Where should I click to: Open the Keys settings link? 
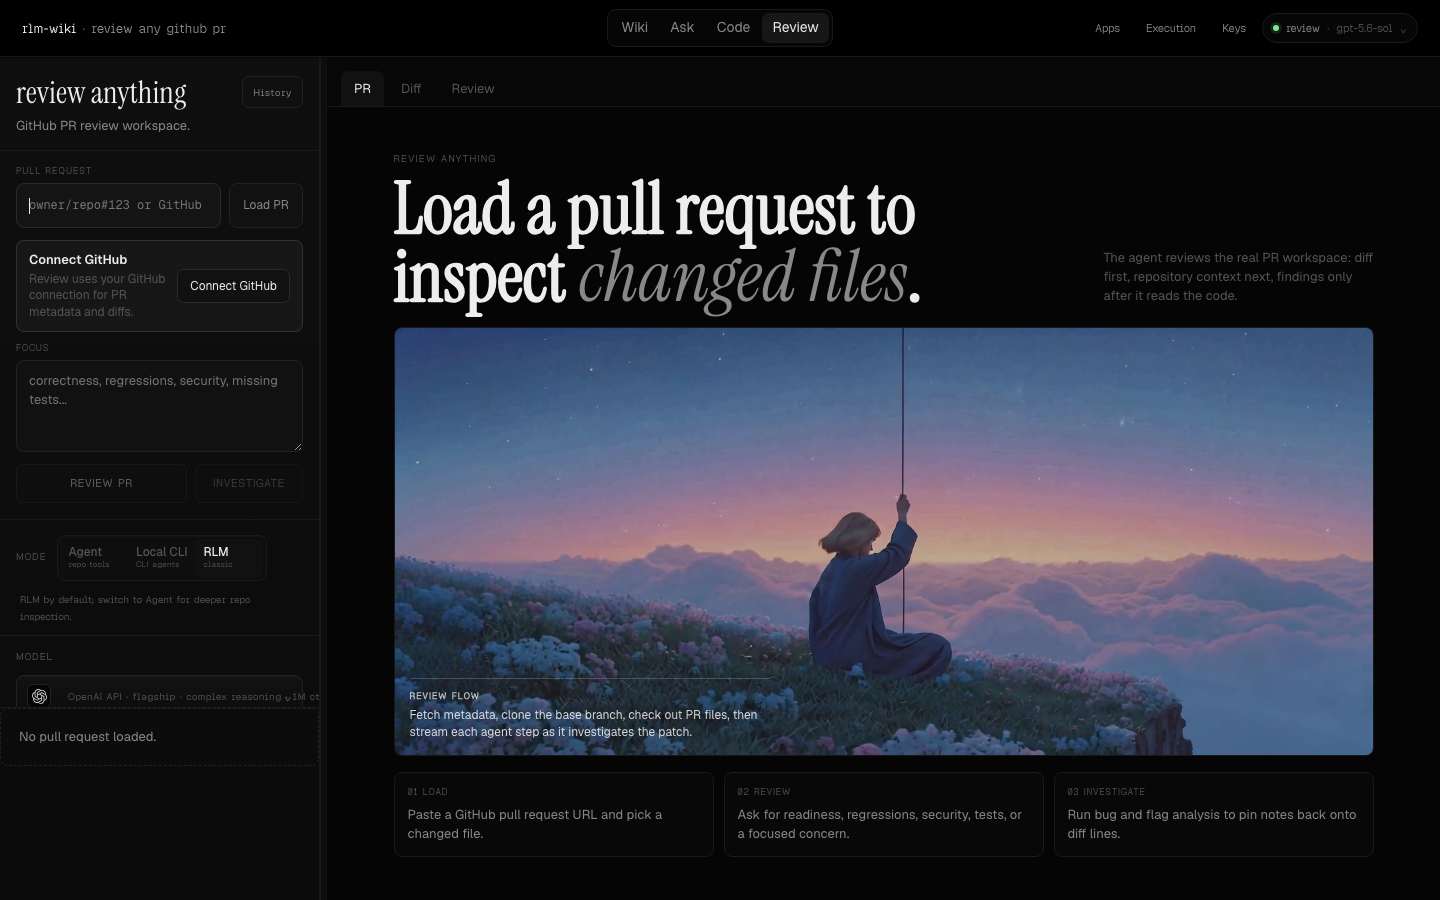tap(1234, 28)
